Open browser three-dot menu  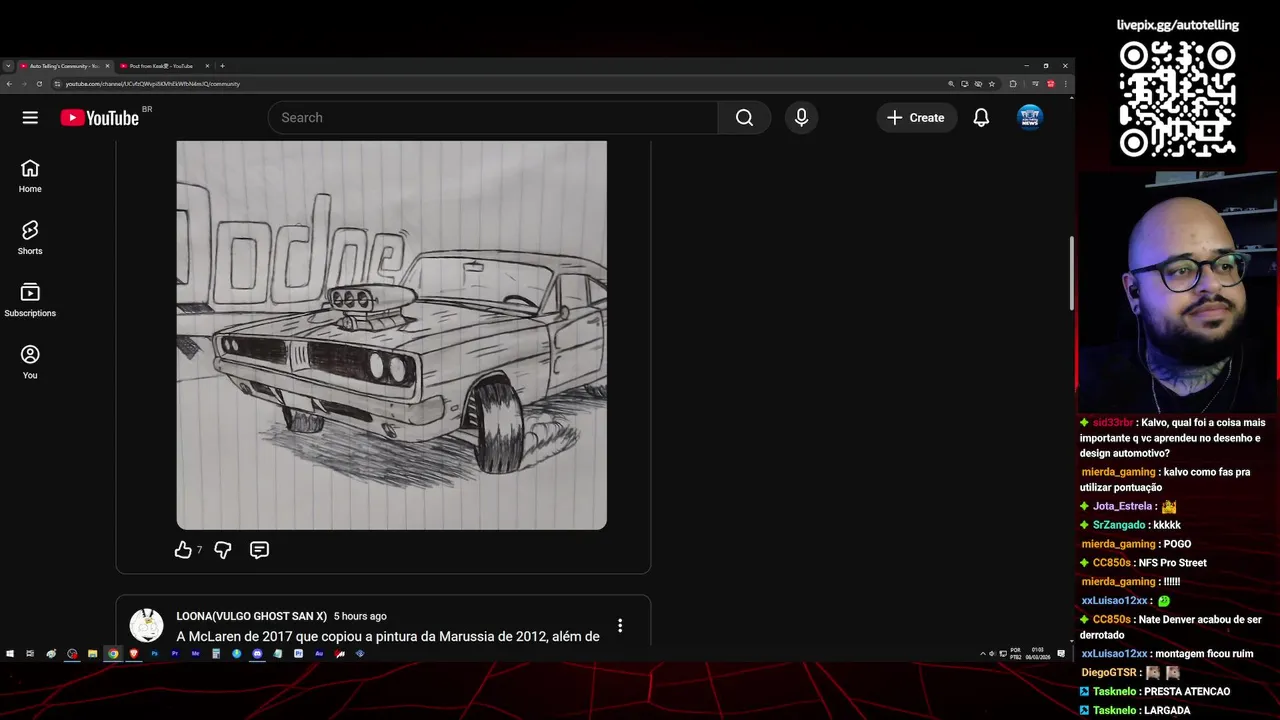click(1066, 84)
